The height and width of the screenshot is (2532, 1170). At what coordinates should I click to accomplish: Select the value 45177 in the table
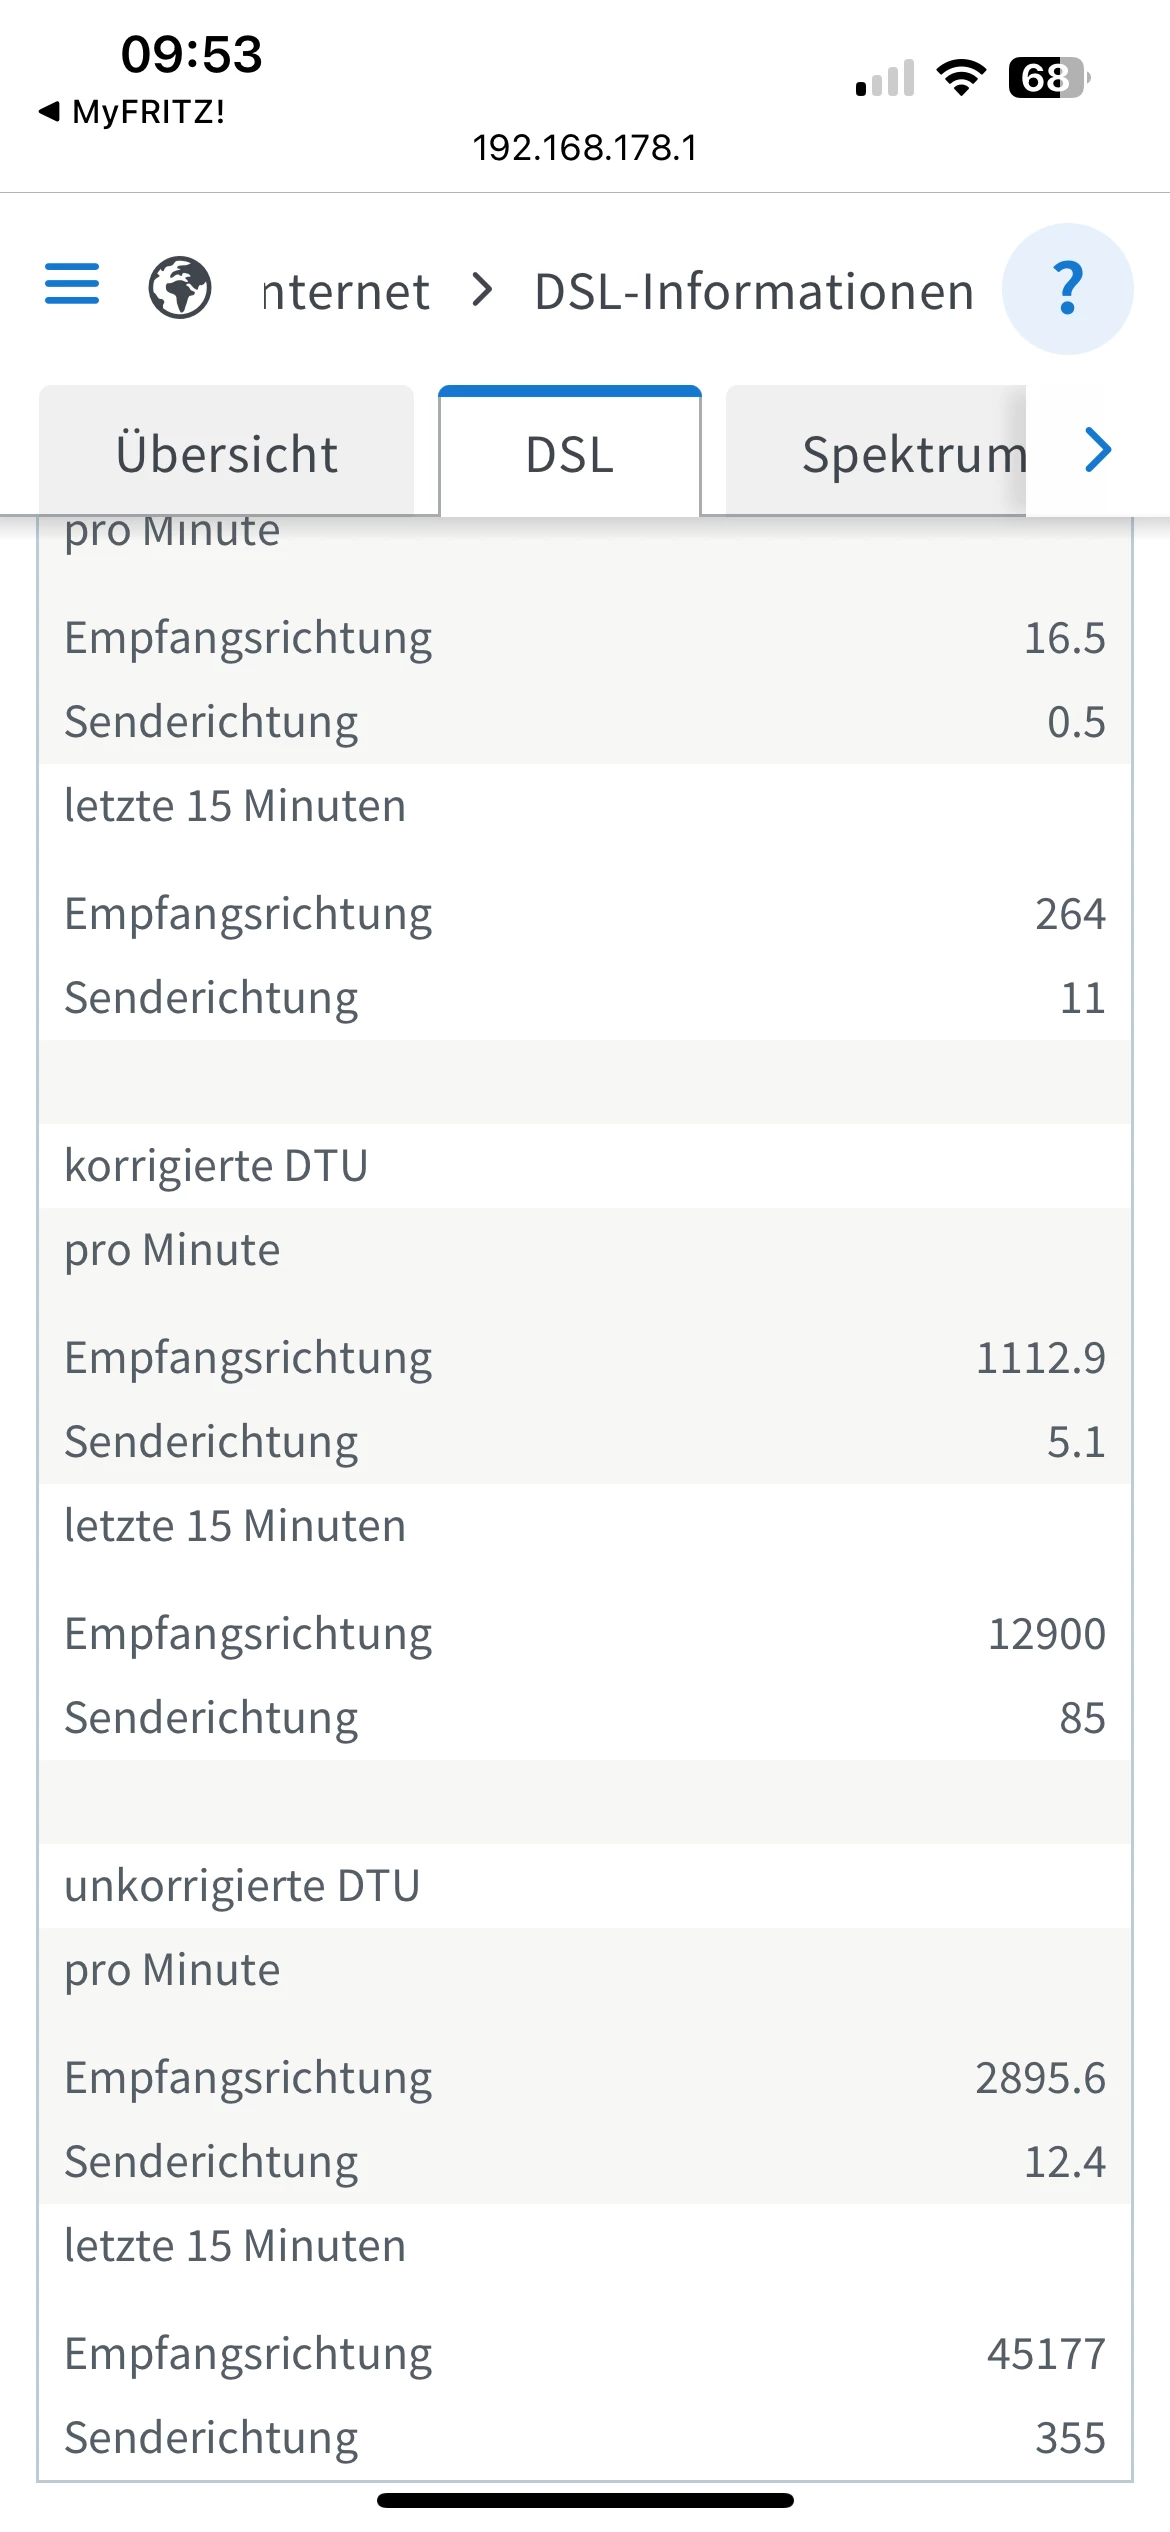(1046, 2354)
